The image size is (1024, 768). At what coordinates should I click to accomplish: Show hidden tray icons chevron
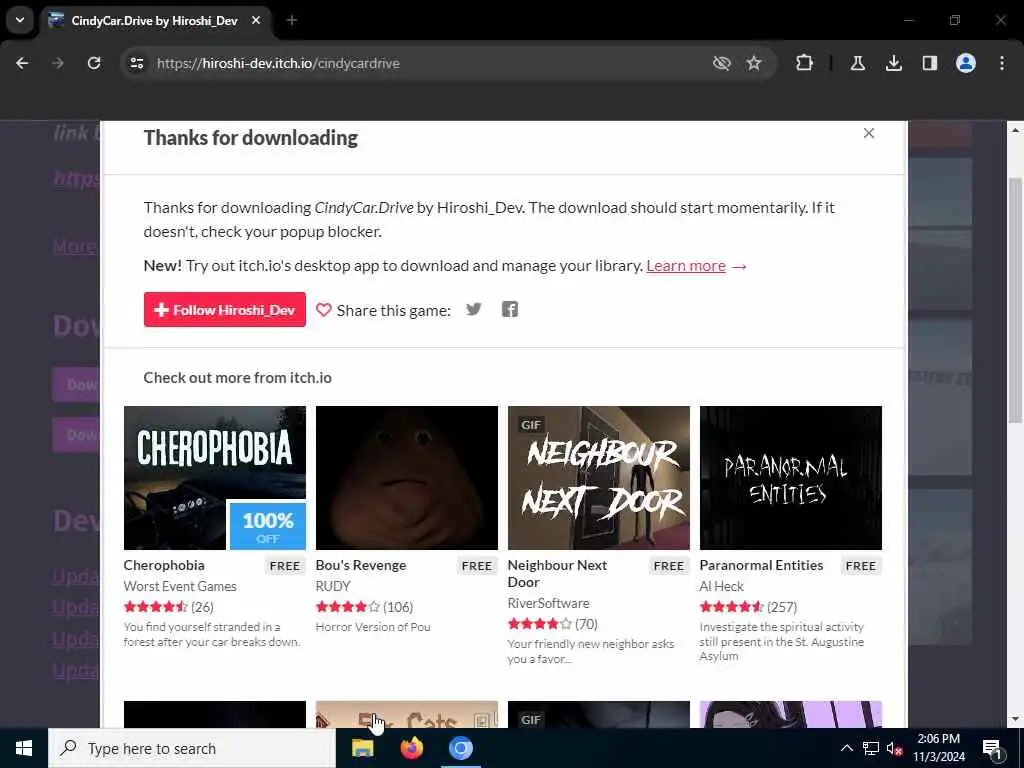coord(846,748)
